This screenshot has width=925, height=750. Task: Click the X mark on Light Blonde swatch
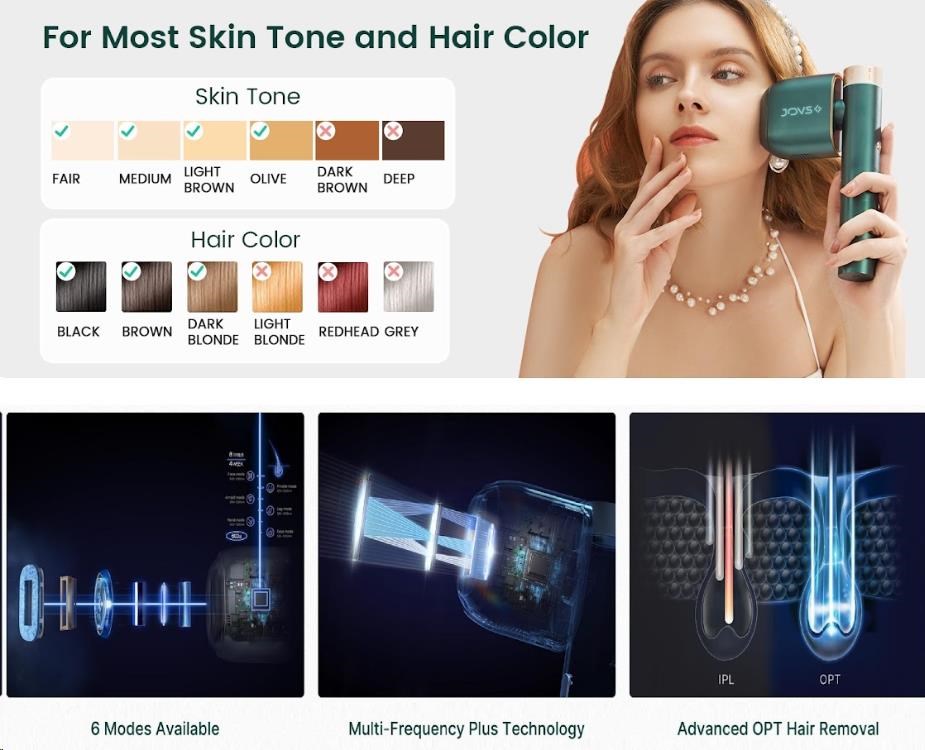pos(262,271)
